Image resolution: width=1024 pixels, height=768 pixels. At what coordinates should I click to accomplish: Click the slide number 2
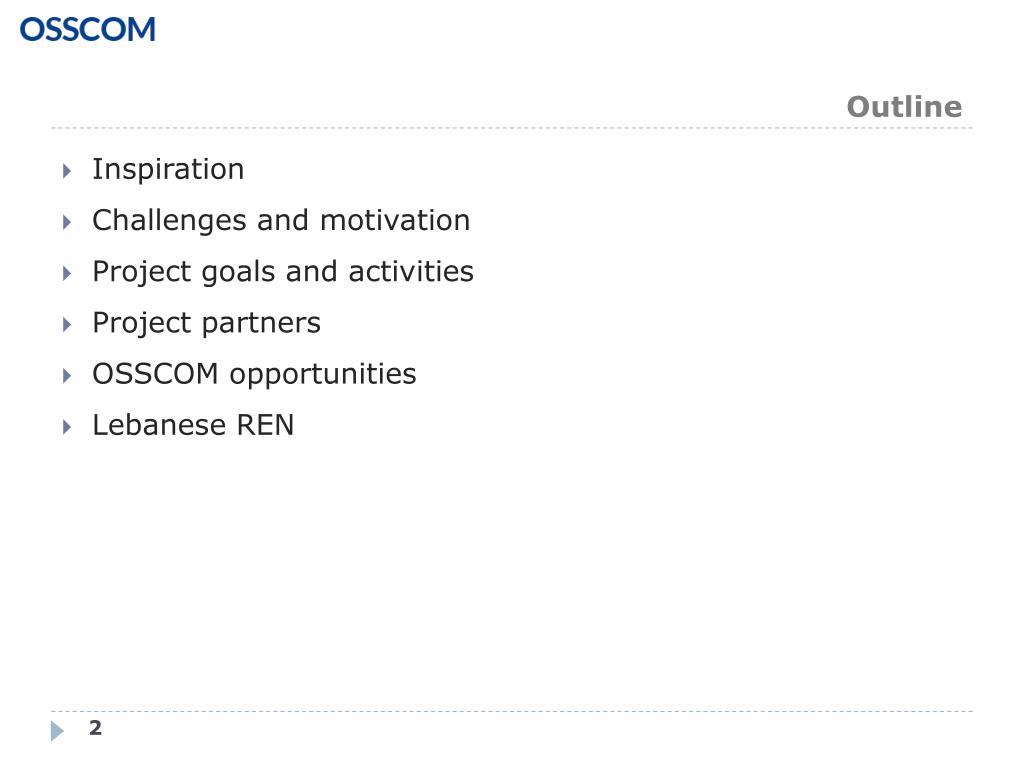95,728
